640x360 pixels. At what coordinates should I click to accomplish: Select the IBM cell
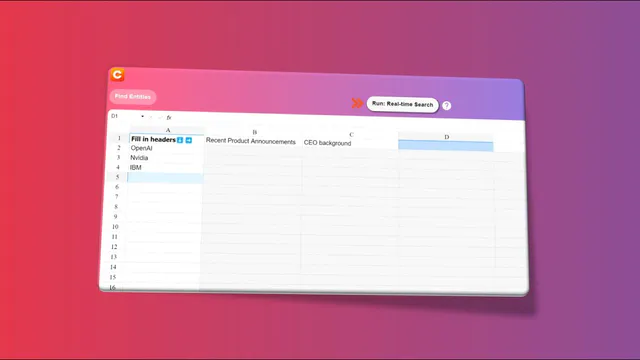(165, 168)
